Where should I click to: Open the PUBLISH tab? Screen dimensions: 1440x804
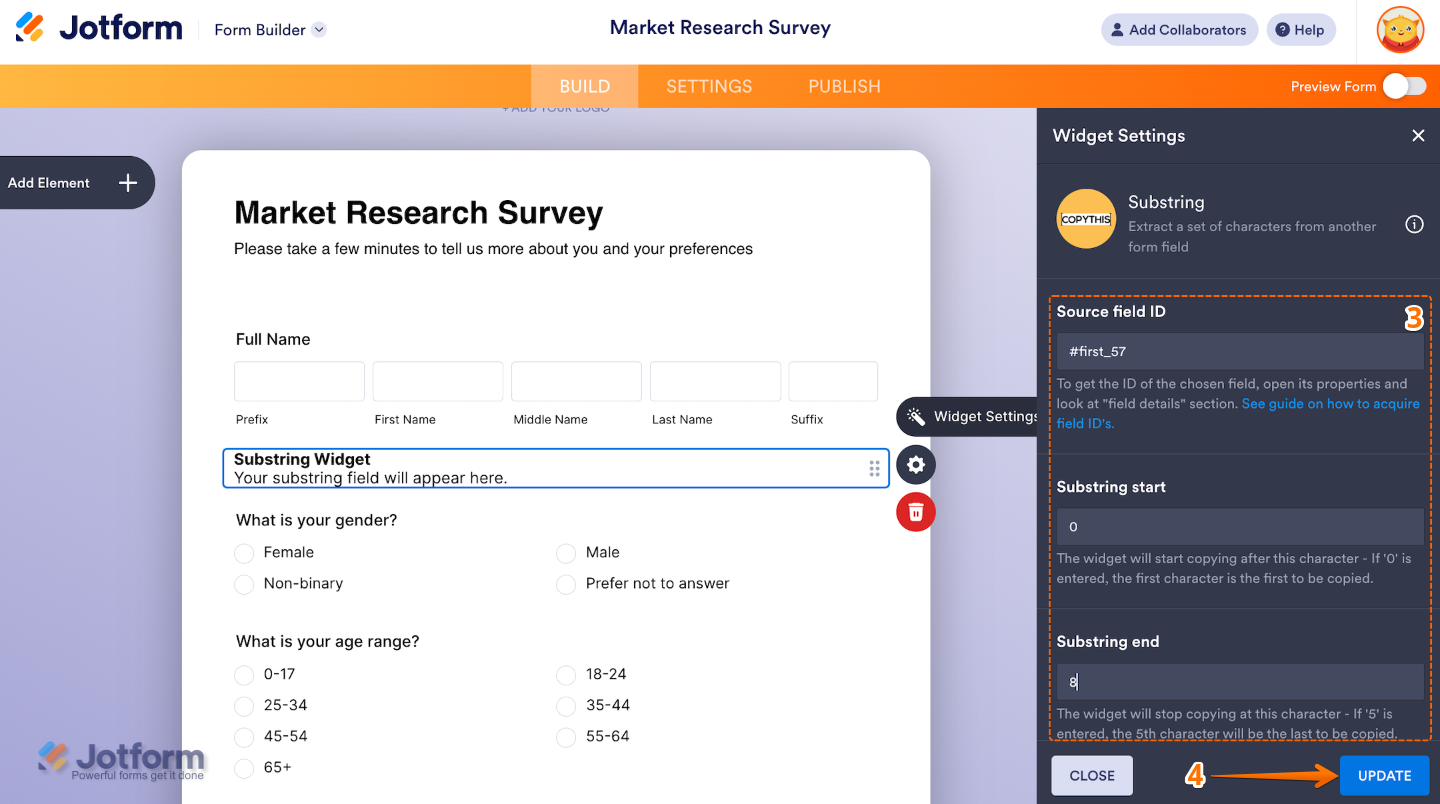pos(844,87)
